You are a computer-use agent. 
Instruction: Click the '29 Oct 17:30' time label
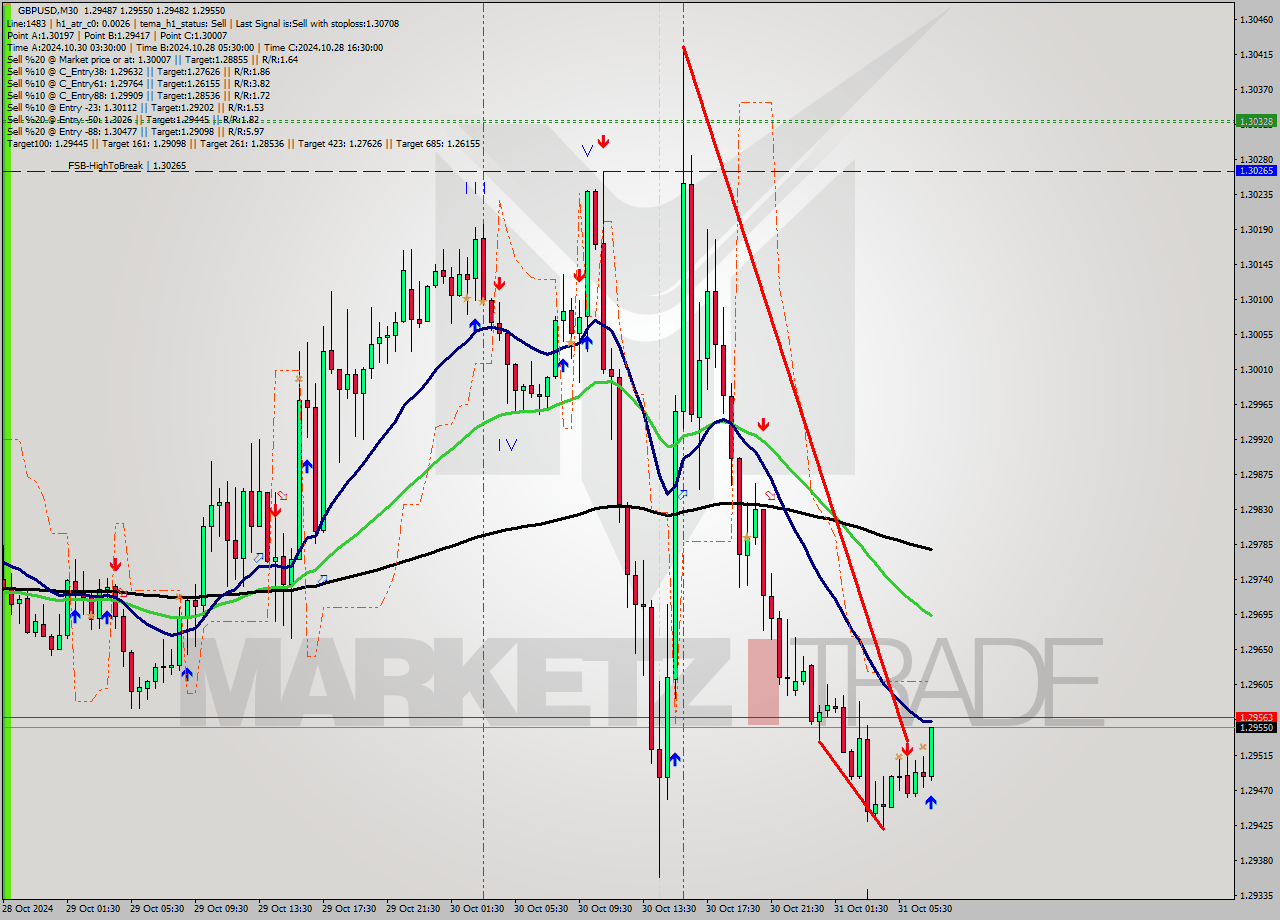(x=349, y=909)
